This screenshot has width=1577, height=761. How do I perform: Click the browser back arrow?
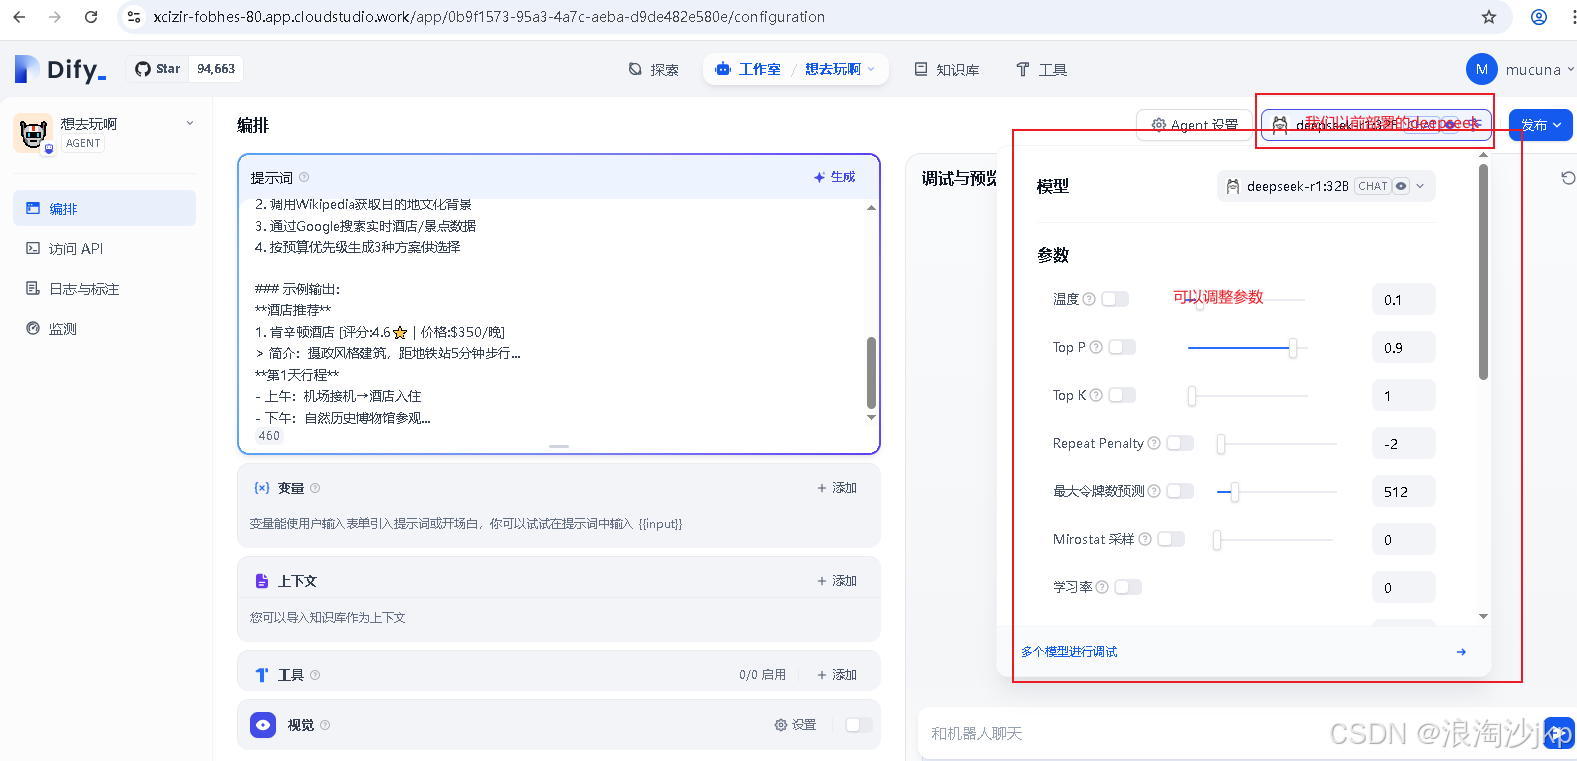pos(19,17)
